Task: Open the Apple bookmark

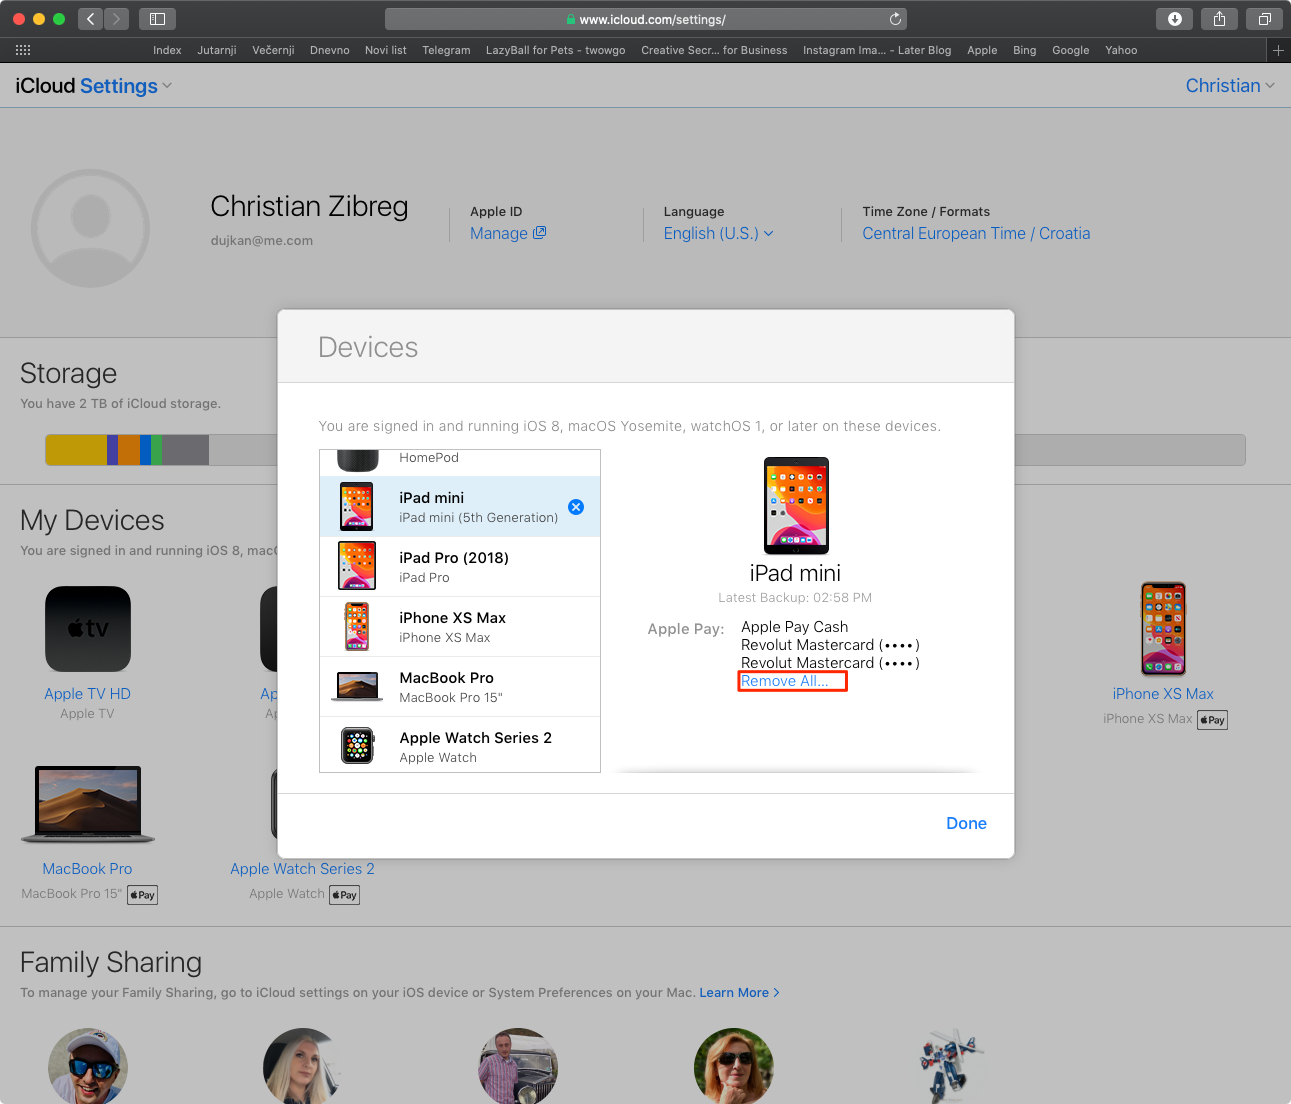Action: coord(982,50)
